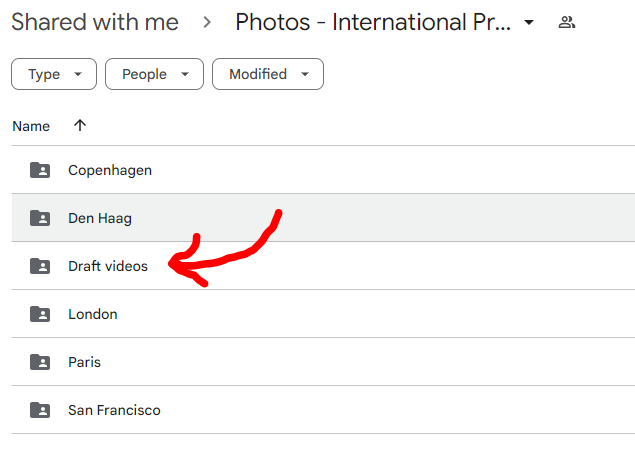Expand the folder title dropdown arrow
This screenshot has height=451, width=635.
click(x=529, y=22)
